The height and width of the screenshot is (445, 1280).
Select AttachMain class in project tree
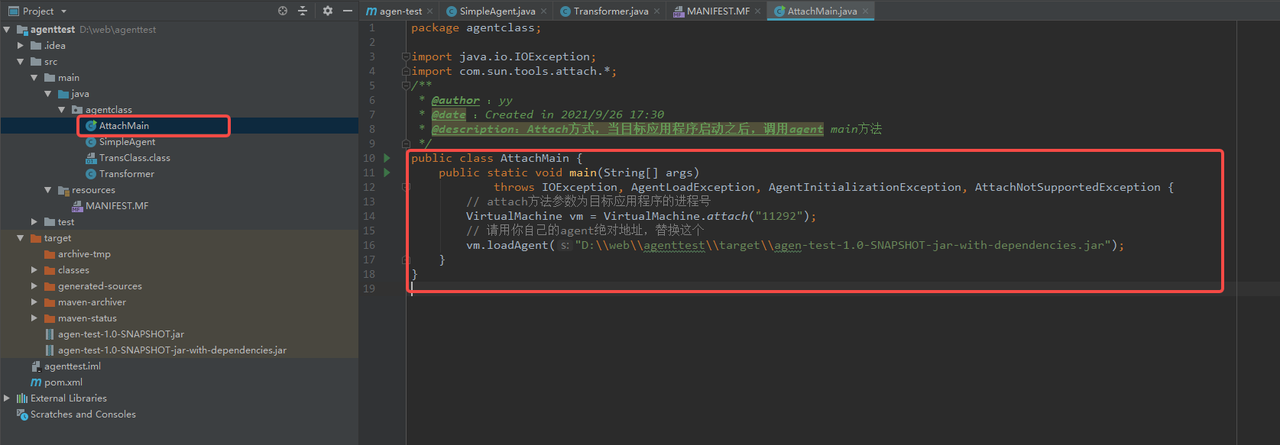[x=124, y=126]
